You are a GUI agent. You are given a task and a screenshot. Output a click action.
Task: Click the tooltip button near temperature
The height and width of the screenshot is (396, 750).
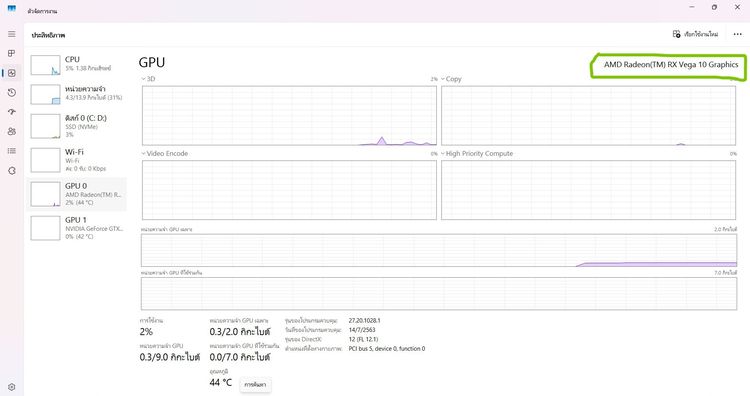(x=255, y=385)
